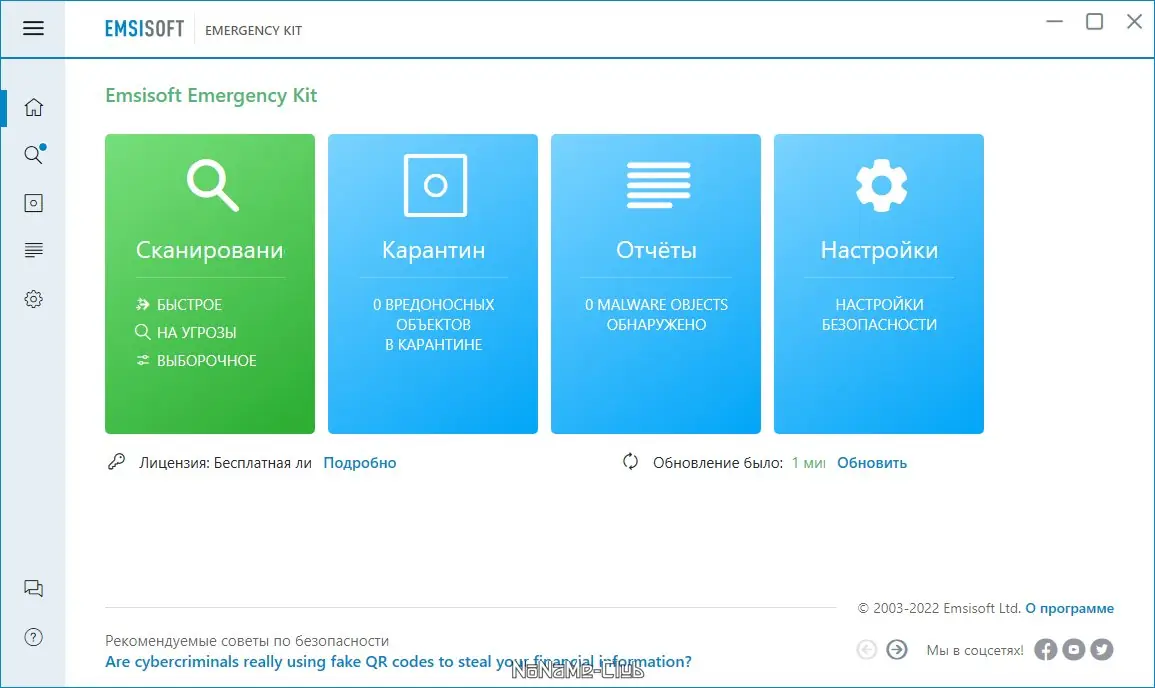Minimize the Emsisoft window

tap(1055, 21)
